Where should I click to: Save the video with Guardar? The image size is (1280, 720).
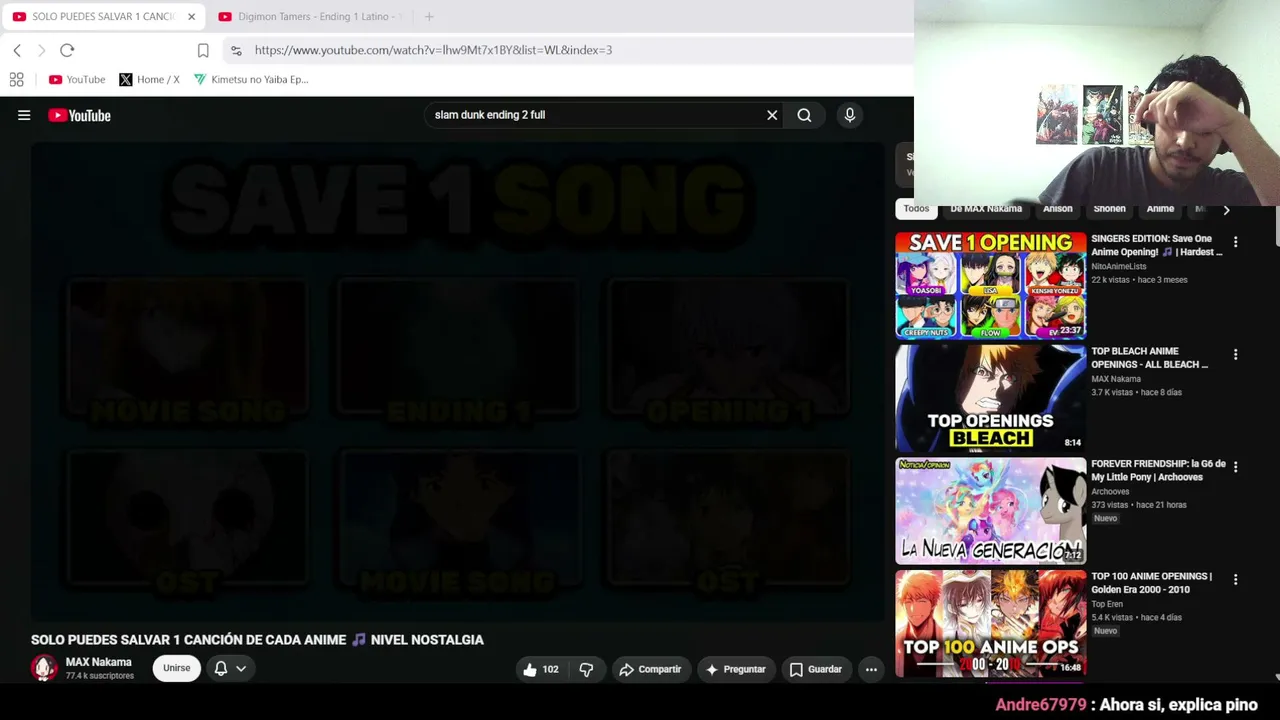tap(816, 669)
